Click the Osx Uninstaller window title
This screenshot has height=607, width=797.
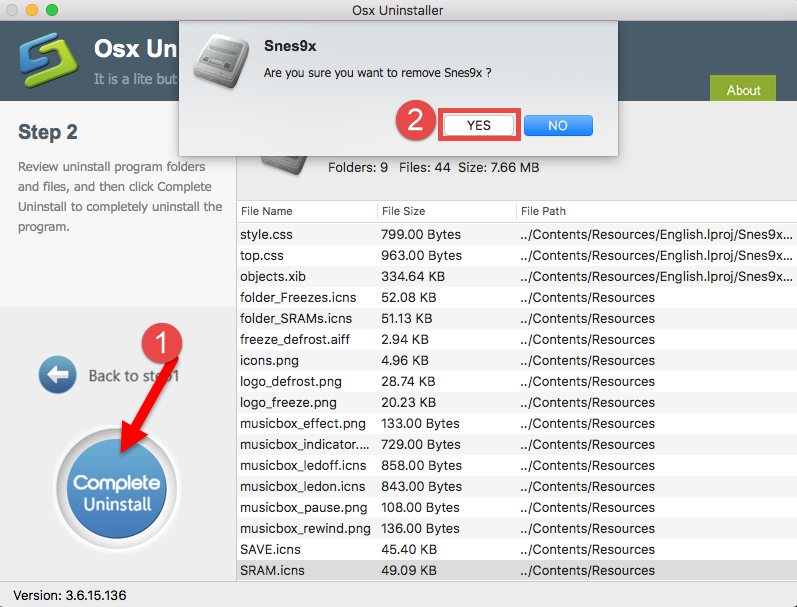pos(397,10)
